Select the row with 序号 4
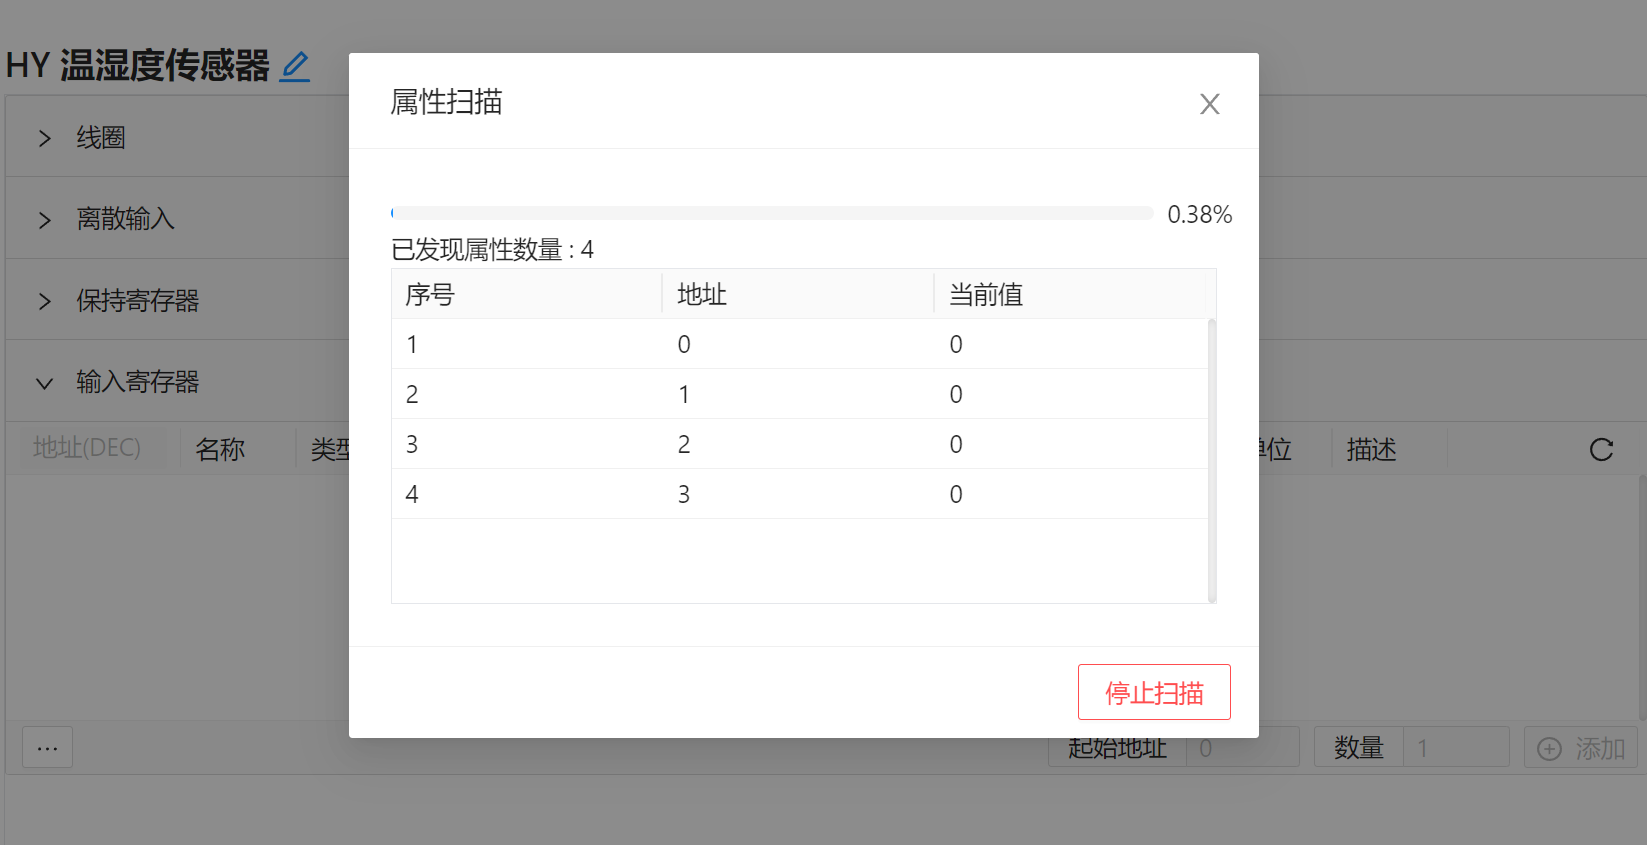 800,494
